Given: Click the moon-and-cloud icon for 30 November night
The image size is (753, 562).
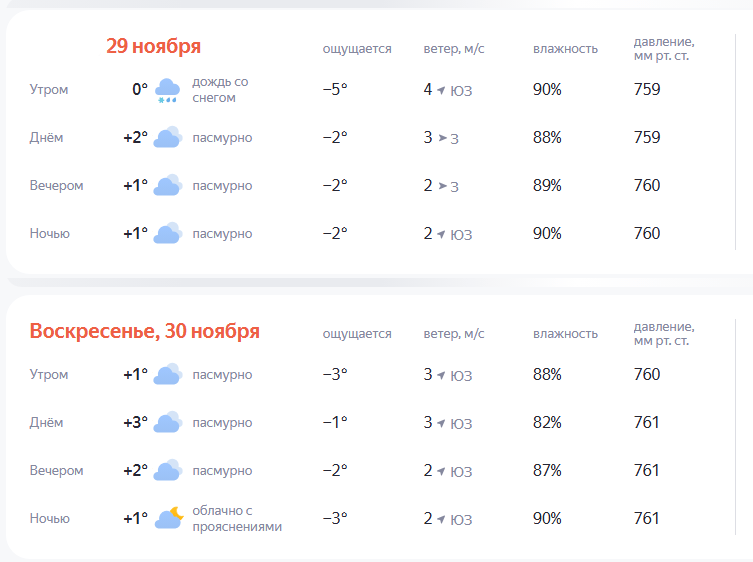Looking at the screenshot, I should (x=168, y=518).
